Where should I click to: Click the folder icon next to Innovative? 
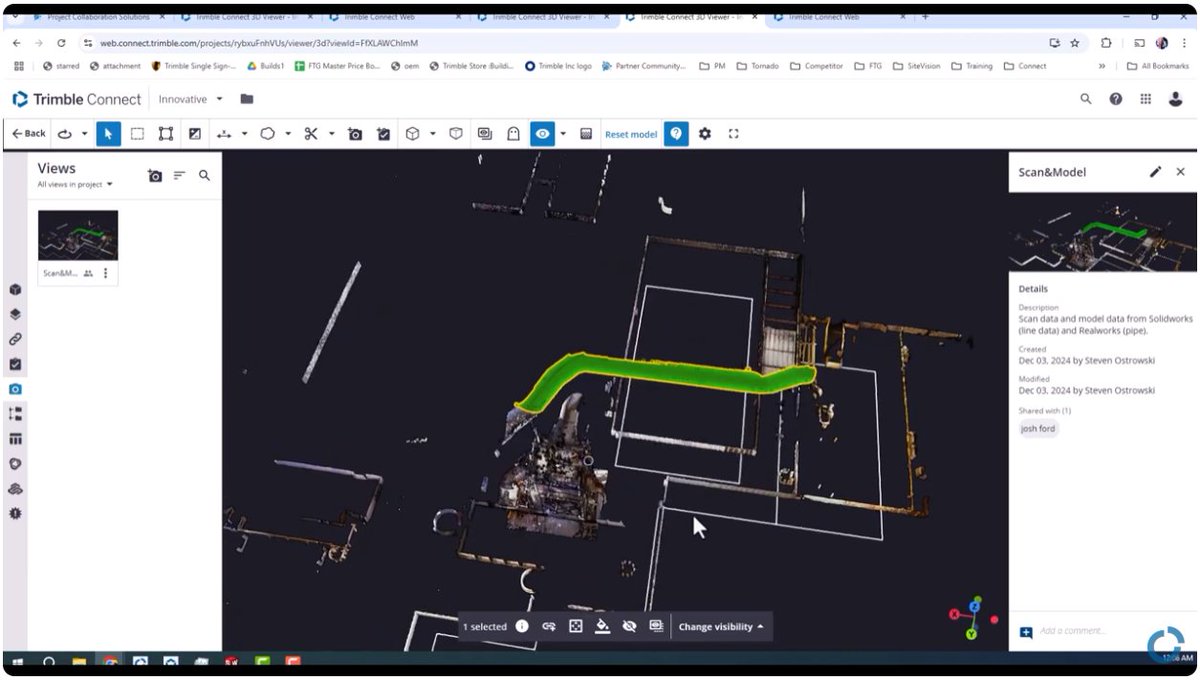click(247, 99)
